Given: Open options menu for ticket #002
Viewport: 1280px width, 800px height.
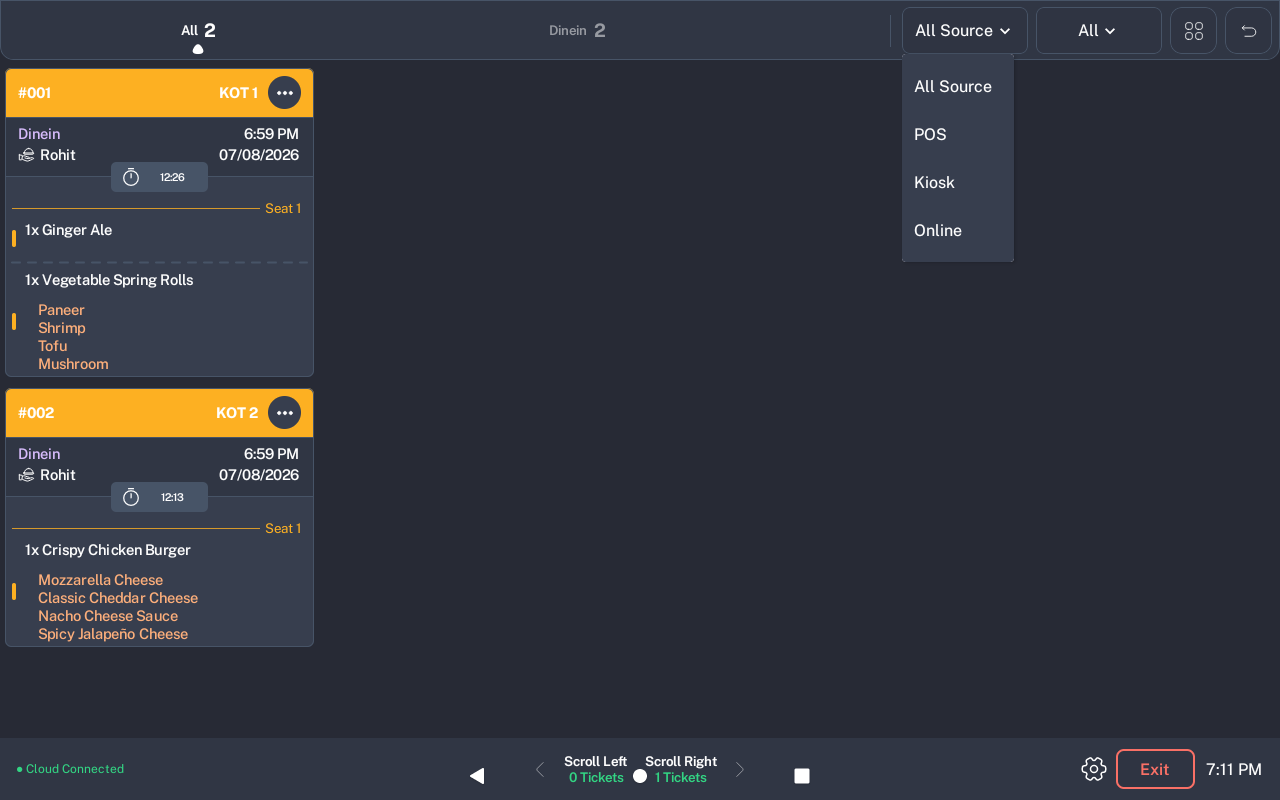Looking at the screenshot, I should (285, 413).
